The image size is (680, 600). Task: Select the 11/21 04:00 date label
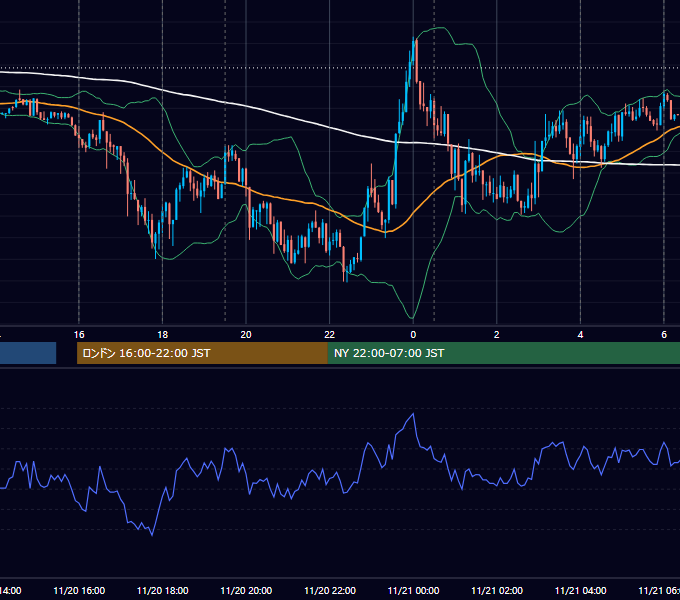click(x=580, y=590)
